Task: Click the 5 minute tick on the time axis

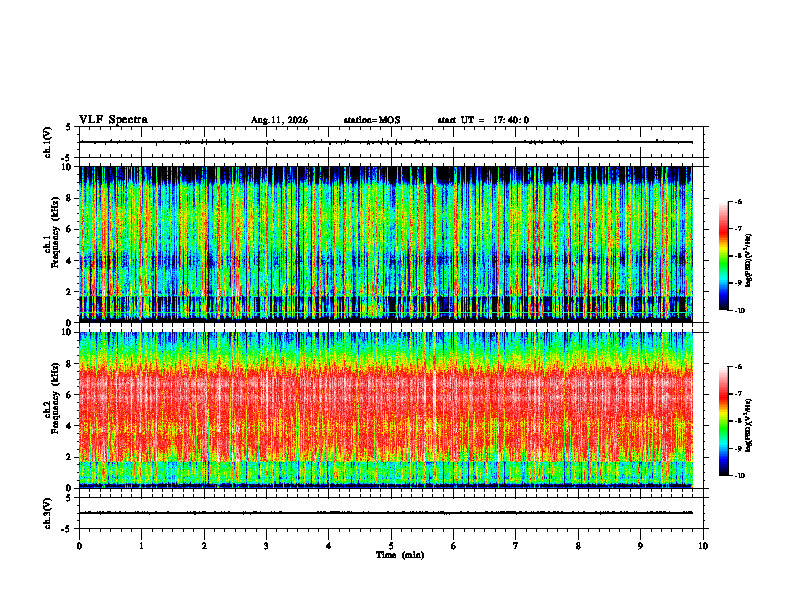Action: coord(391,546)
